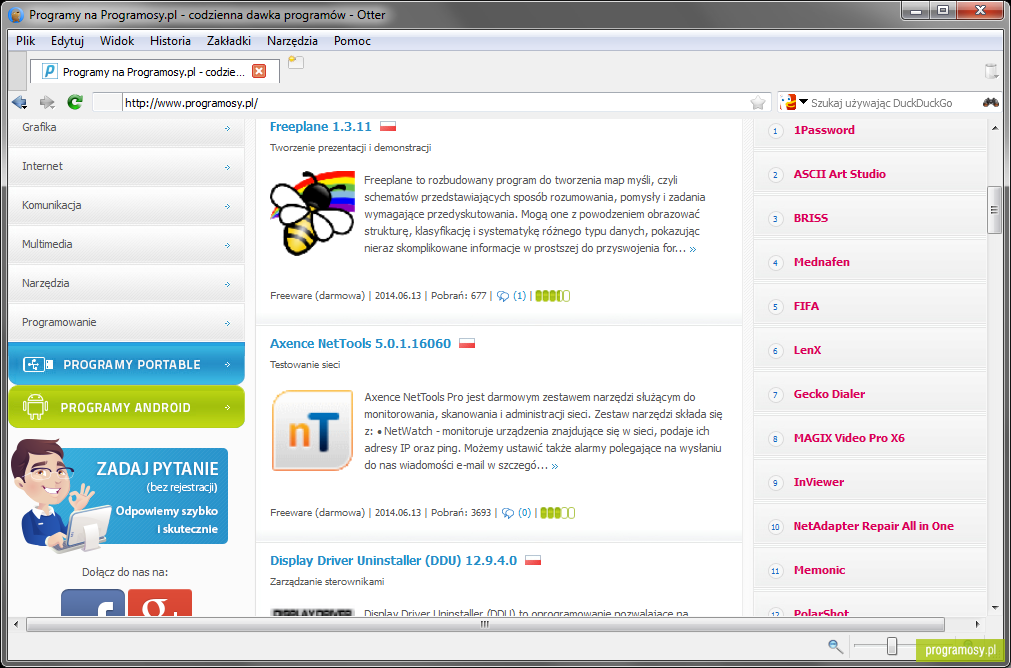Open the Pomoc menu
This screenshot has width=1011, height=668.
(x=352, y=41)
